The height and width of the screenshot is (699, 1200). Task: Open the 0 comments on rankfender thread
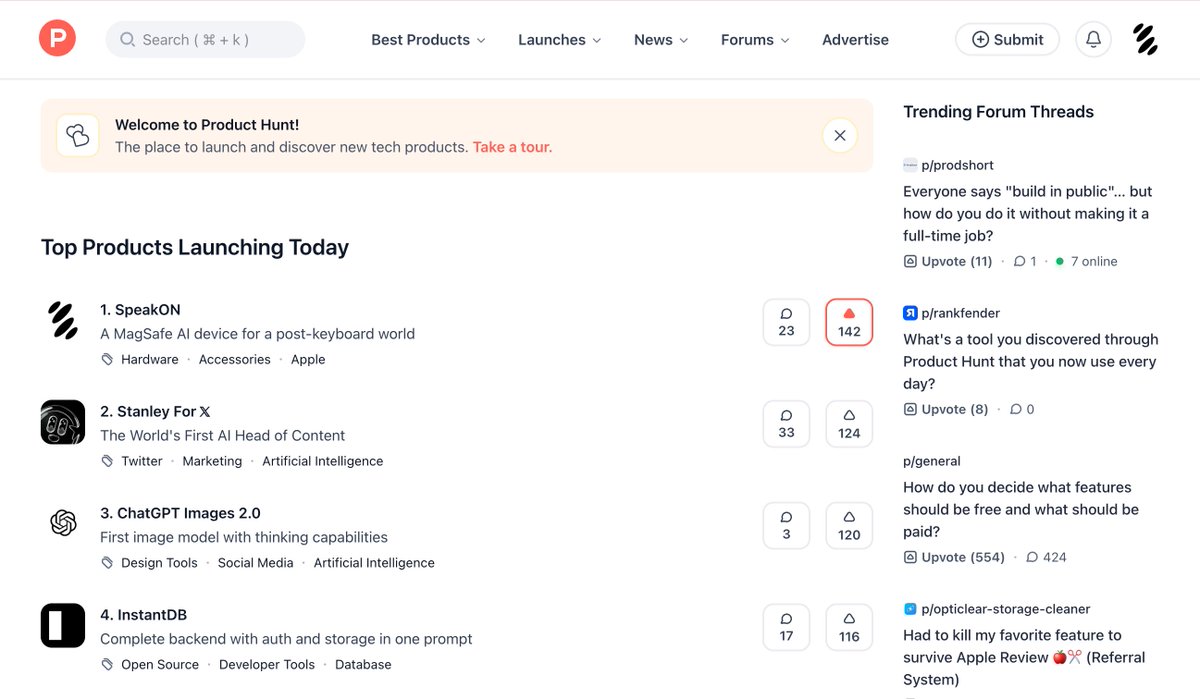[1022, 409]
